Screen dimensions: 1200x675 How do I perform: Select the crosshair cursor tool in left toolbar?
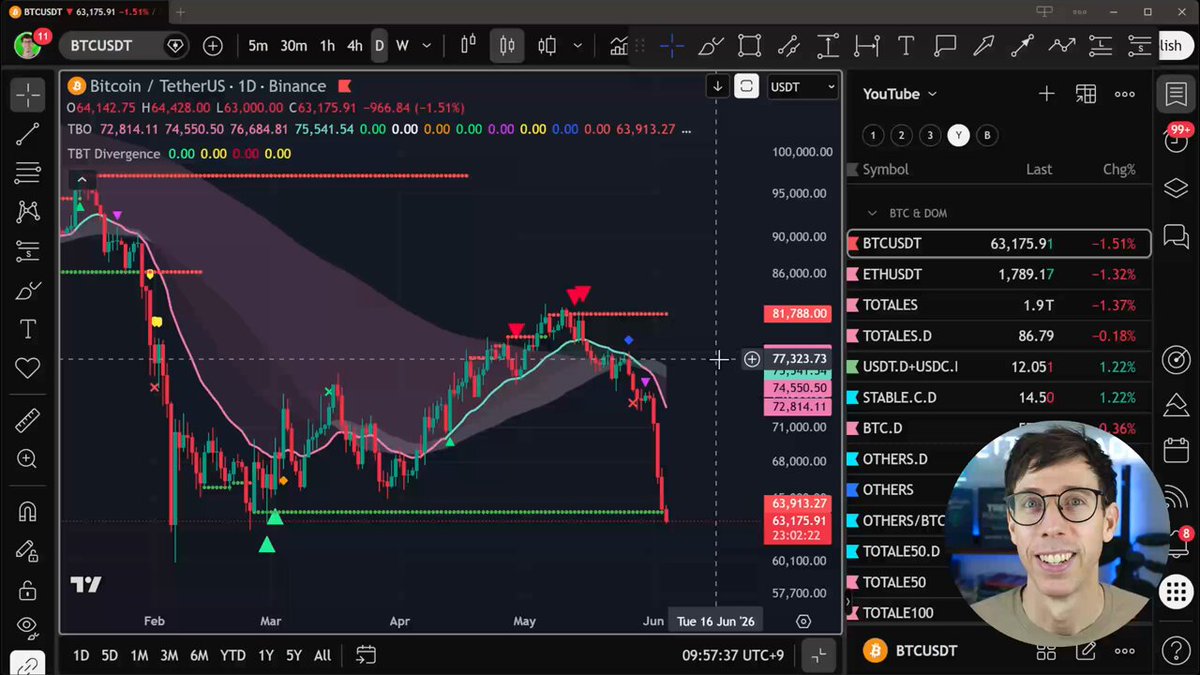pos(28,96)
